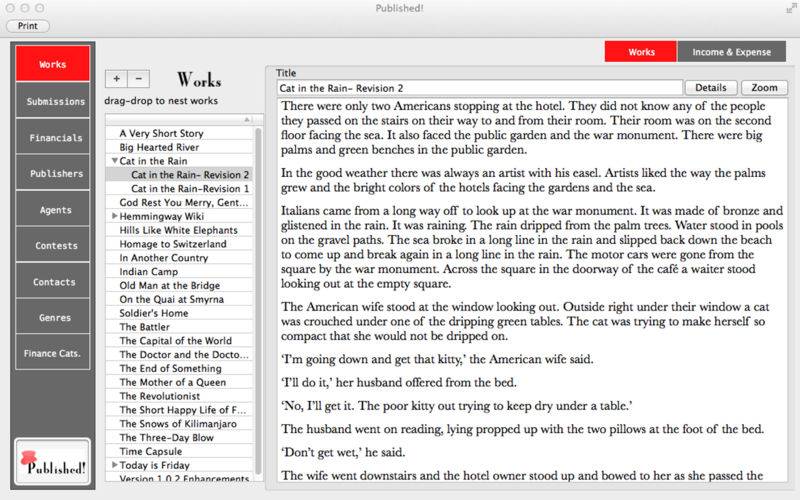This screenshot has width=800, height=500.
Task: Toggle fullscreen arrows in the title bar
Action: coord(791,8)
